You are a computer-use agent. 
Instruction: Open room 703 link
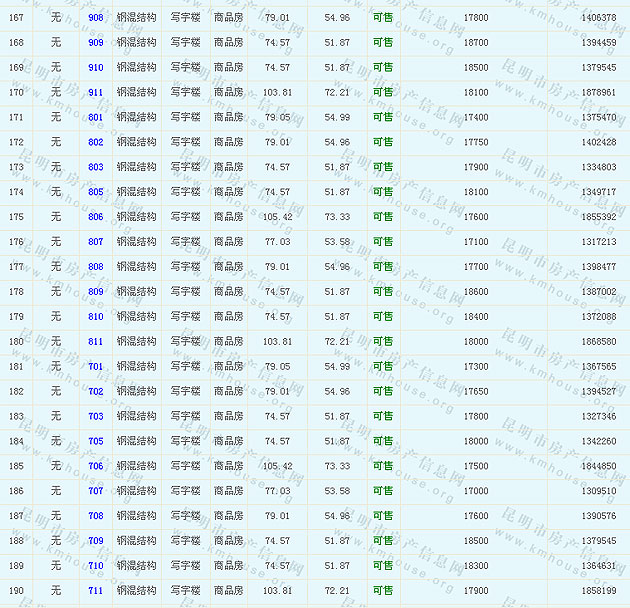coord(95,417)
